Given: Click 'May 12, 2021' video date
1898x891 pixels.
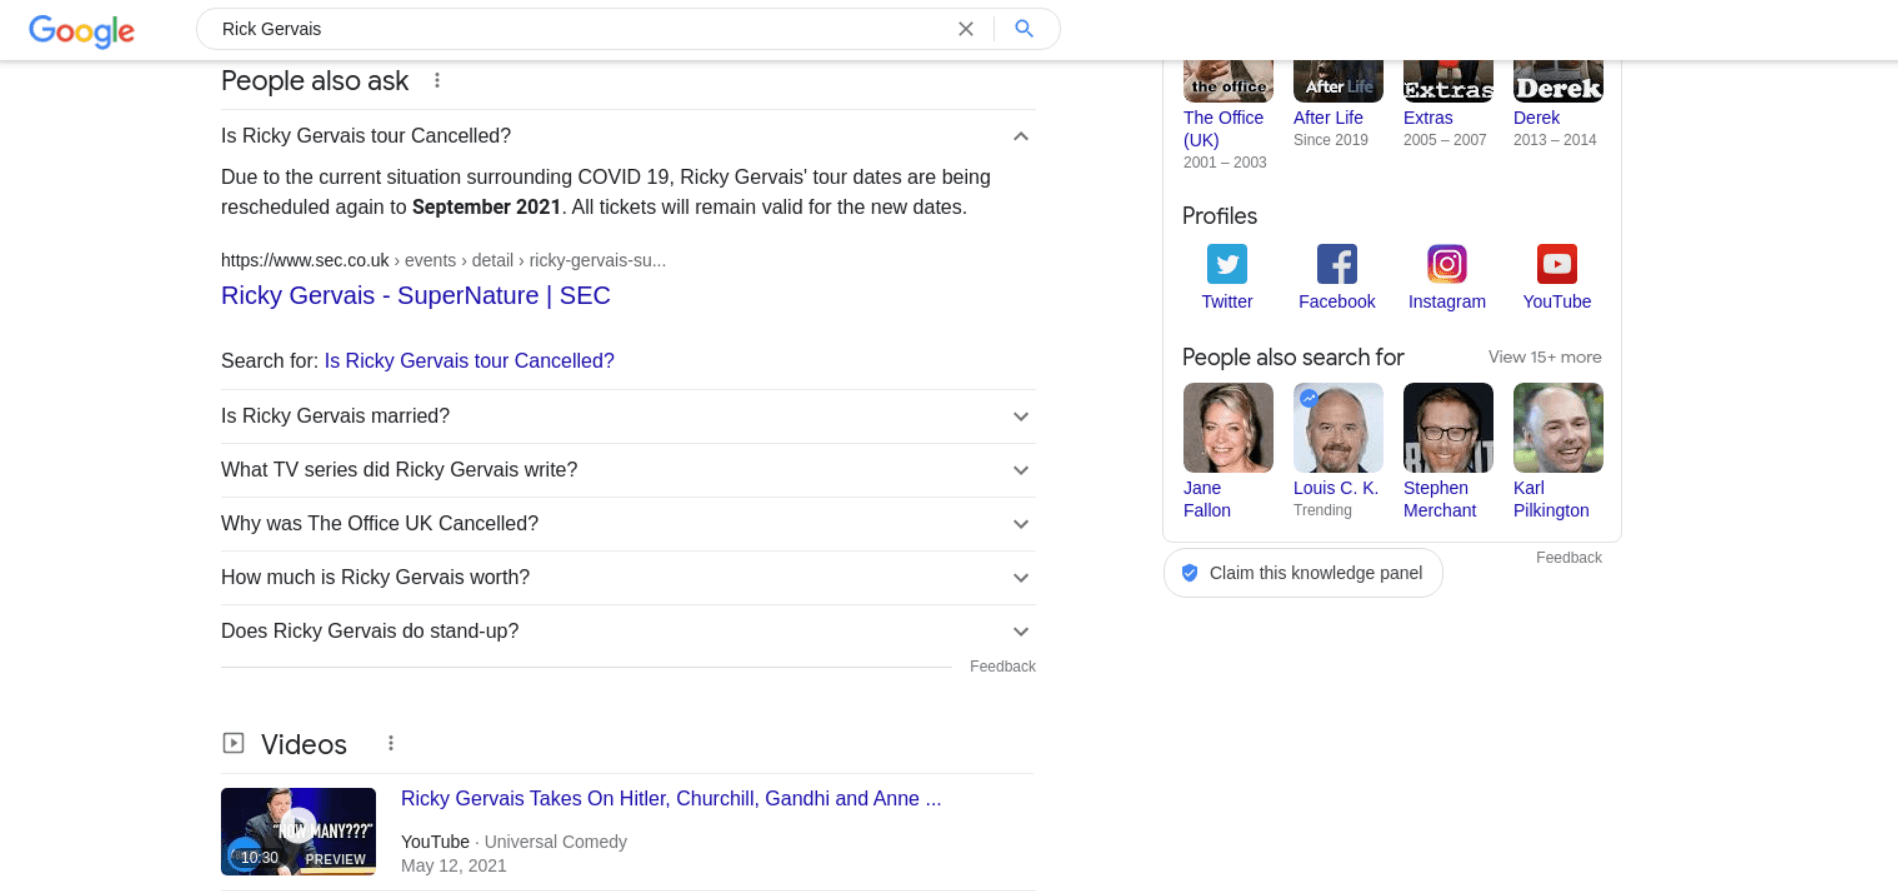Looking at the screenshot, I should [454, 866].
